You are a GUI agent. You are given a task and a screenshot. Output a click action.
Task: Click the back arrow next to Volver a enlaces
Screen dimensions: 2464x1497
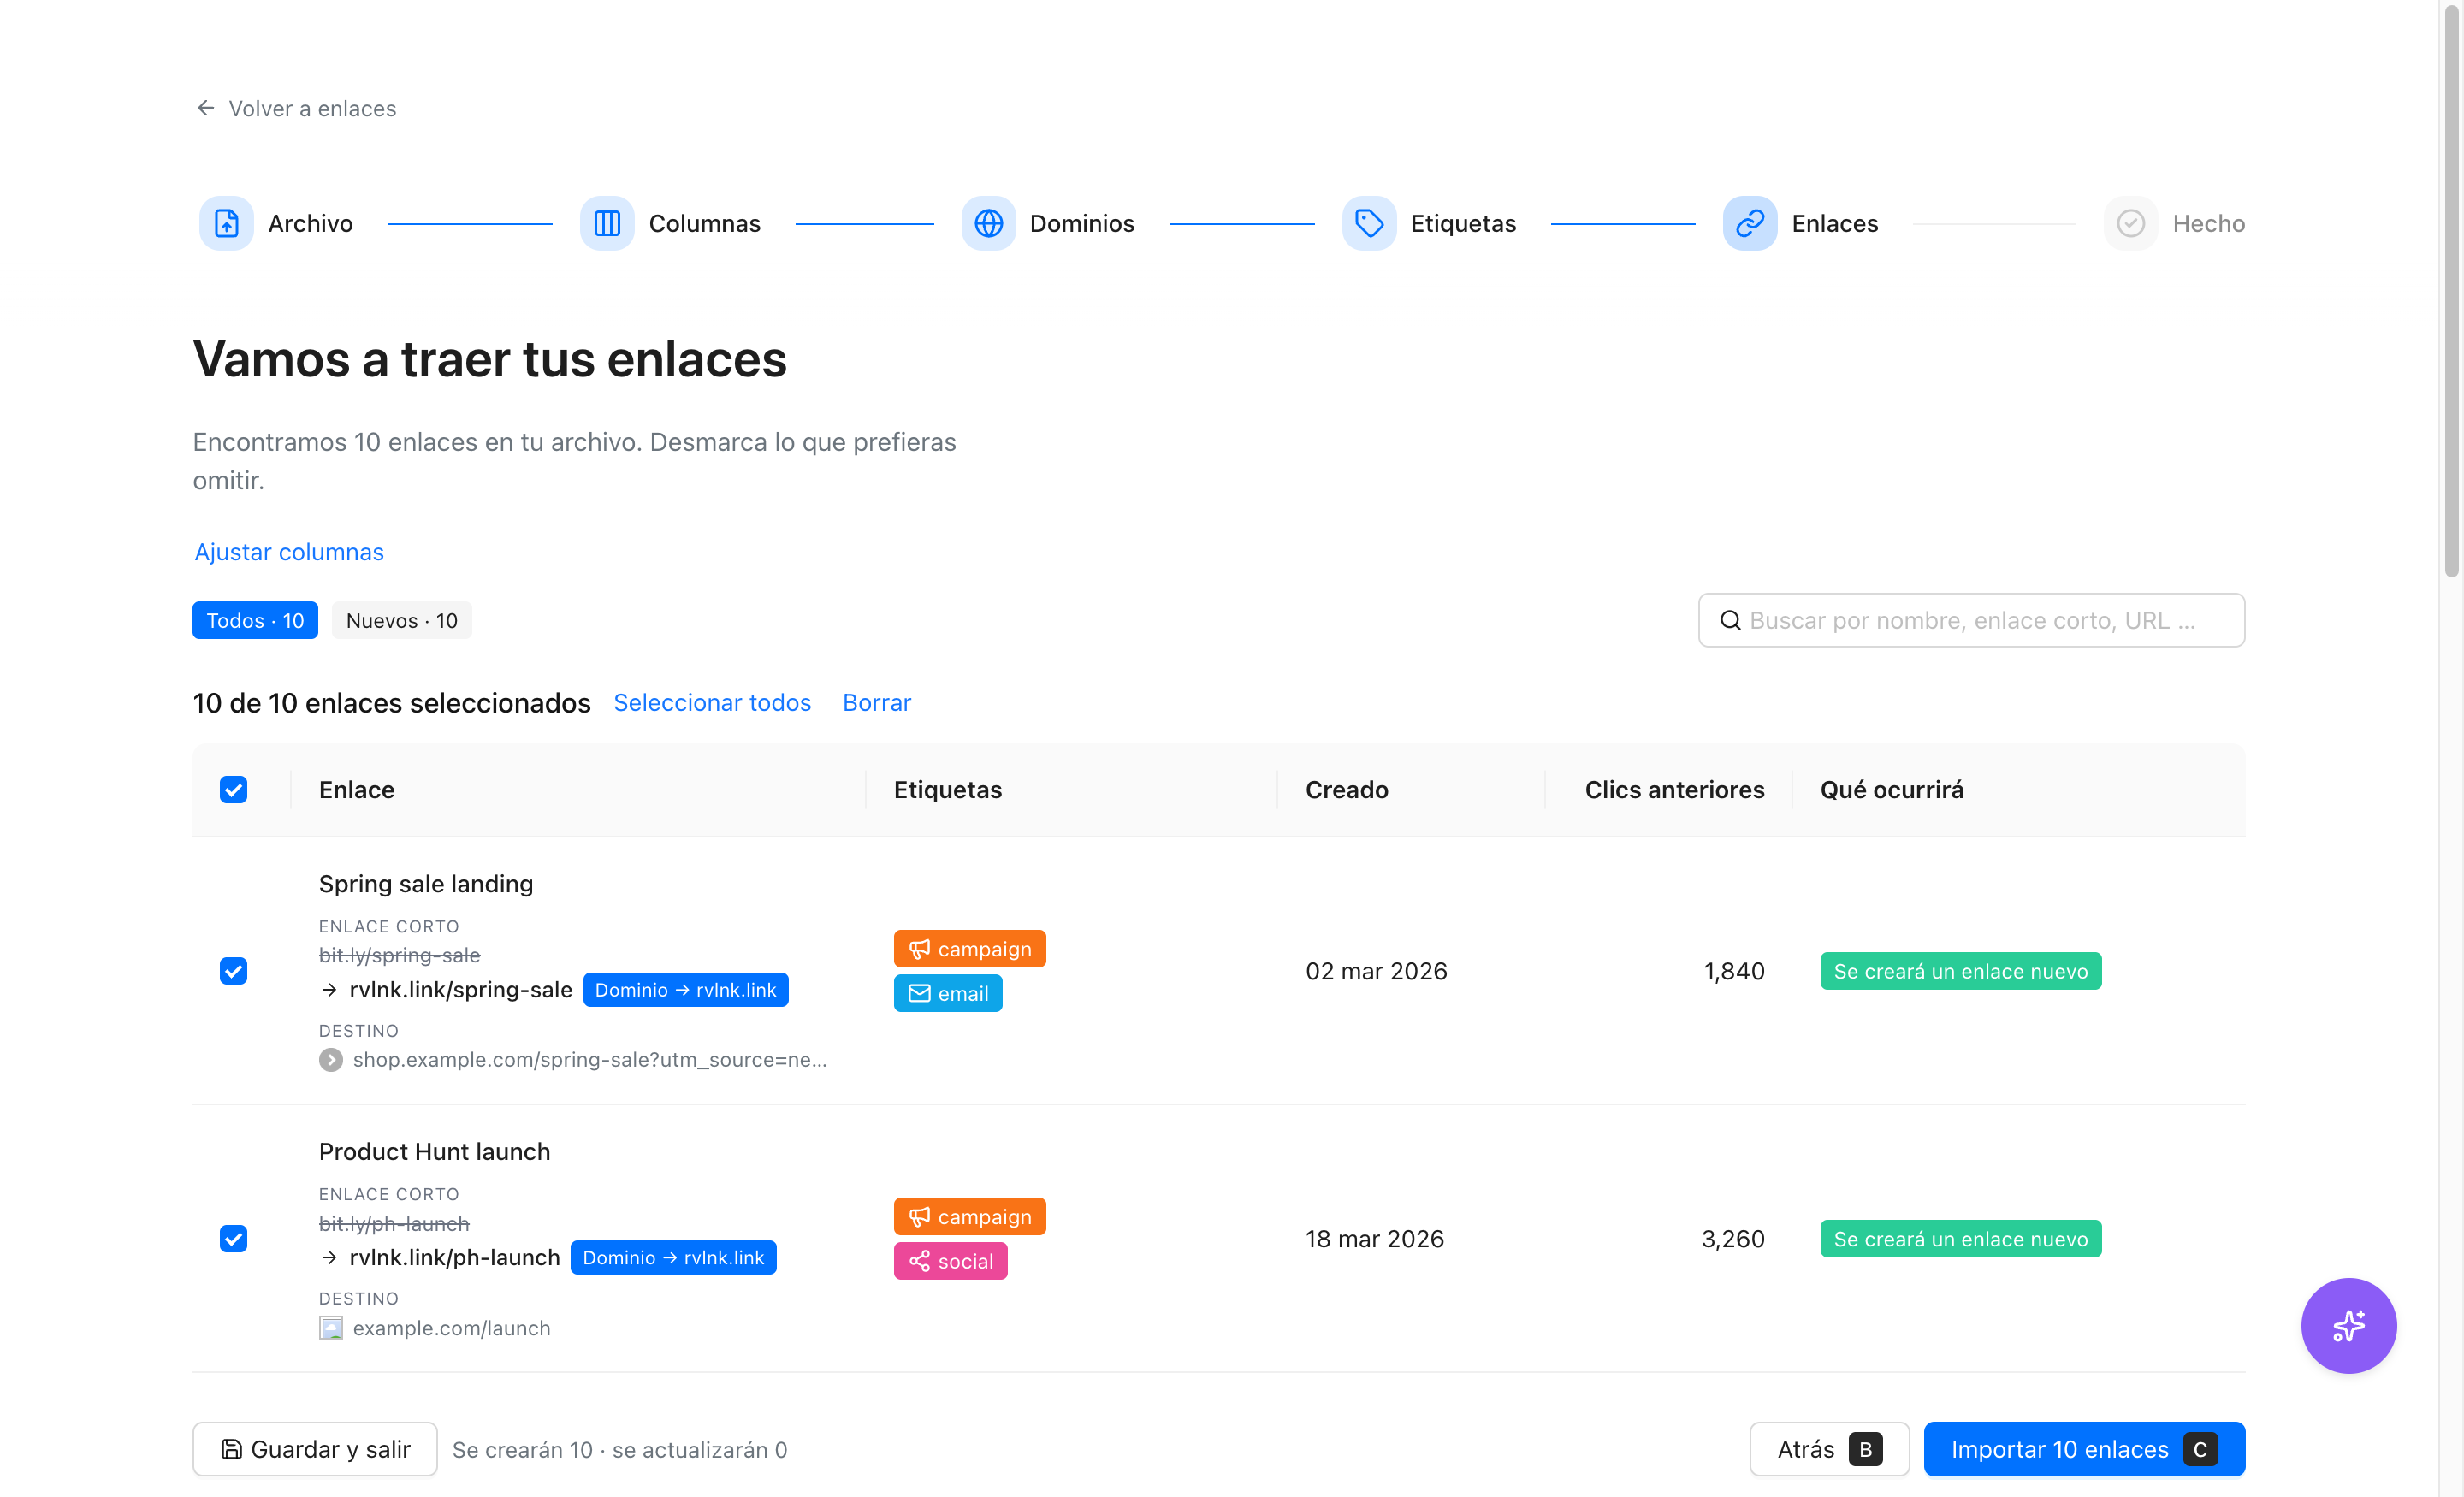206,108
